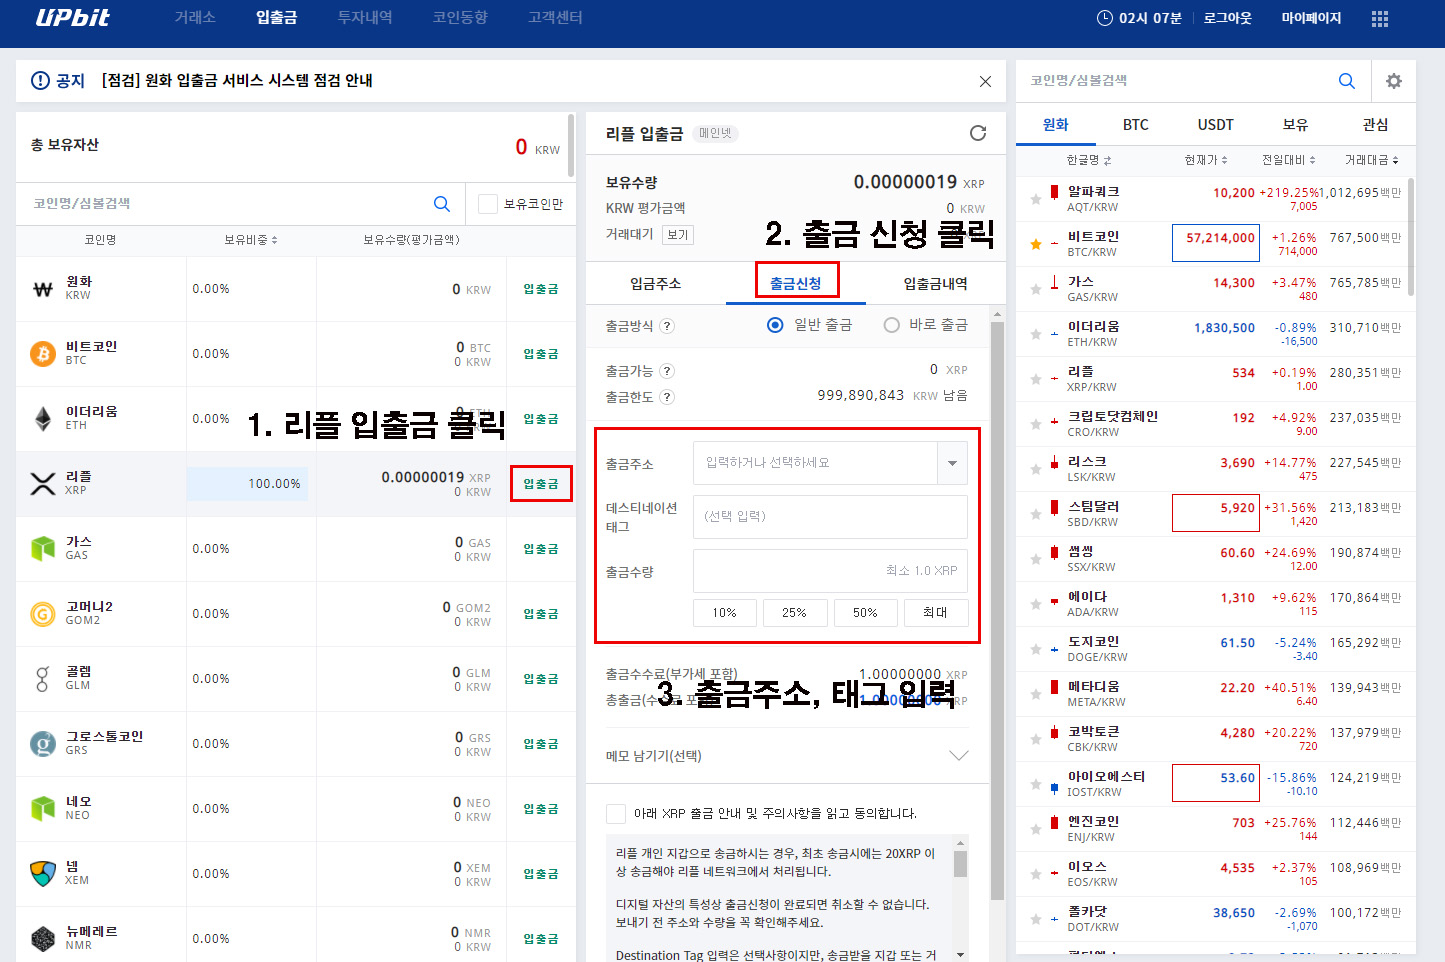Set withdrawal amount to 최대
The width and height of the screenshot is (1445, 962).
[x=936, y=613]
